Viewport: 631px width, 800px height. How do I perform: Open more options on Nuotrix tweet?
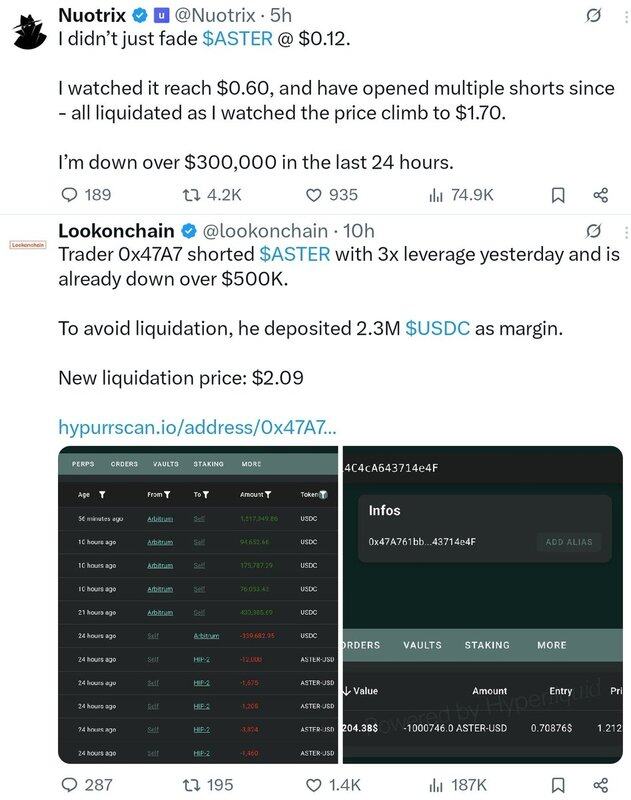tap(626, 16)
